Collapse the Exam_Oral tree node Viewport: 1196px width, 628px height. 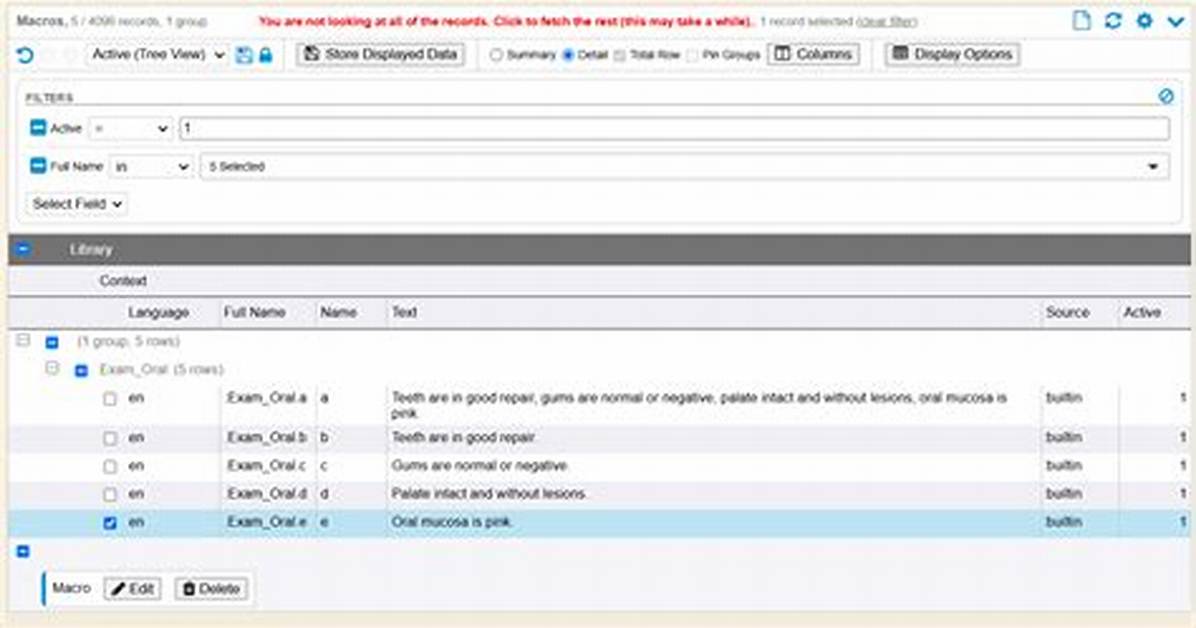coord(52,369)
